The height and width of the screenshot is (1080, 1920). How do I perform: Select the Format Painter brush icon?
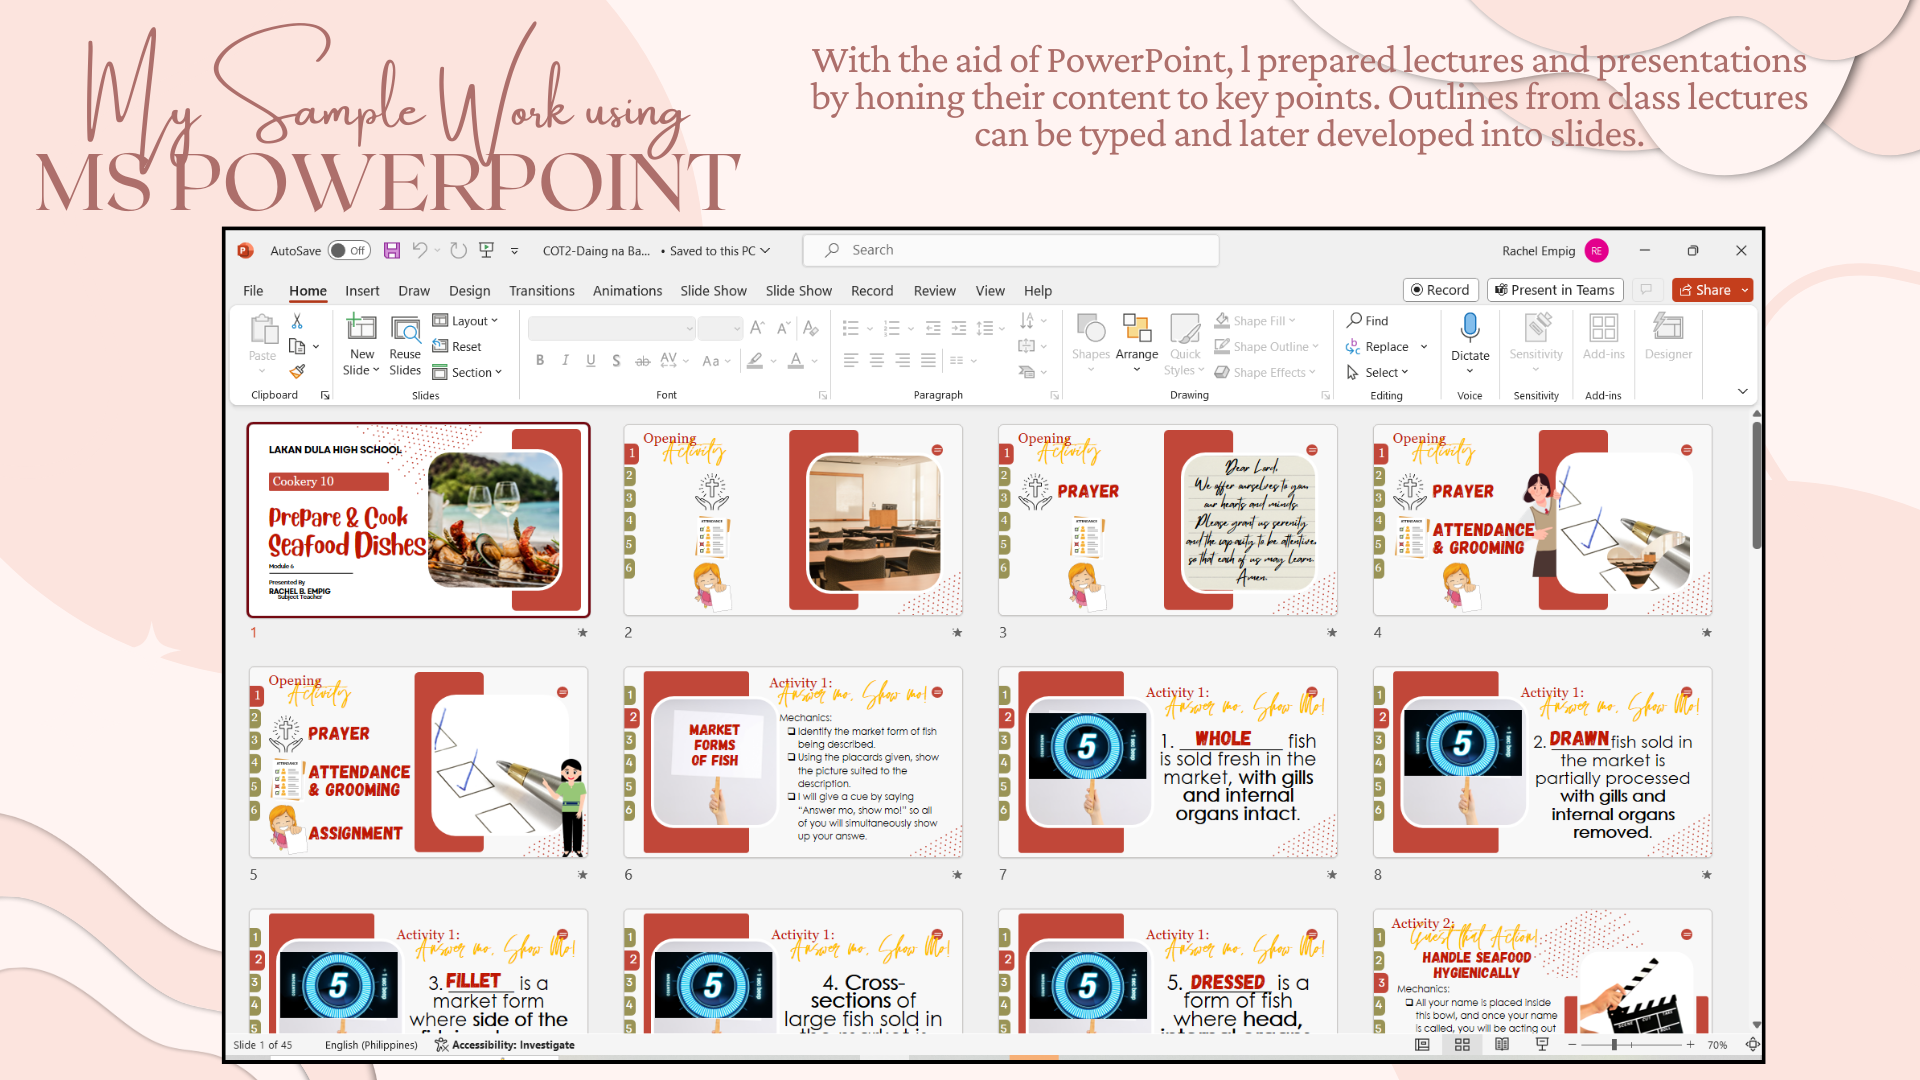[x=297, y=372]
